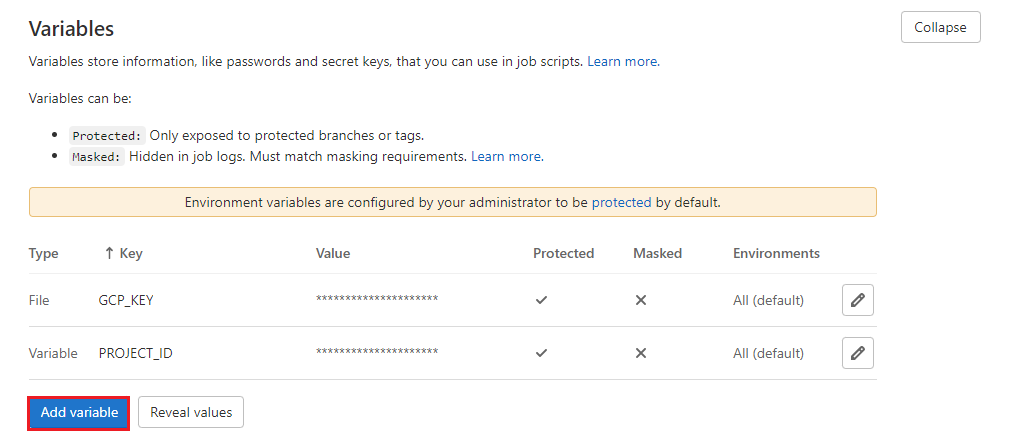Collapse the Variables section
Screen dimensions: 1013x445
(x=940, y=27)
